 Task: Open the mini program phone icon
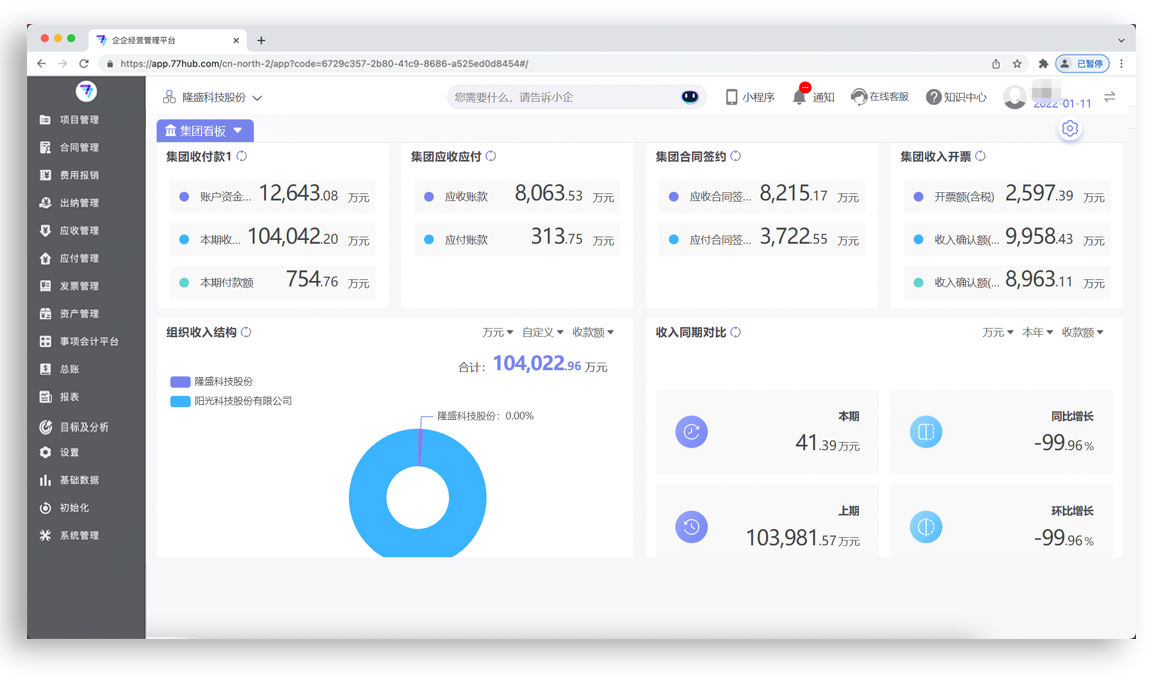[732, 97]
